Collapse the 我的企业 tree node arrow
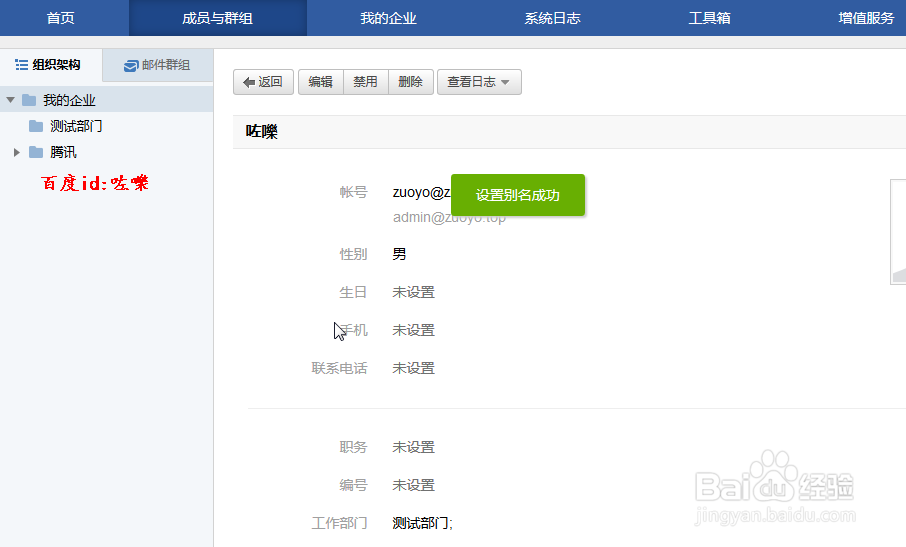Viewport: 906px width, 547px height. pyautogui.click(x=10, y=100)
